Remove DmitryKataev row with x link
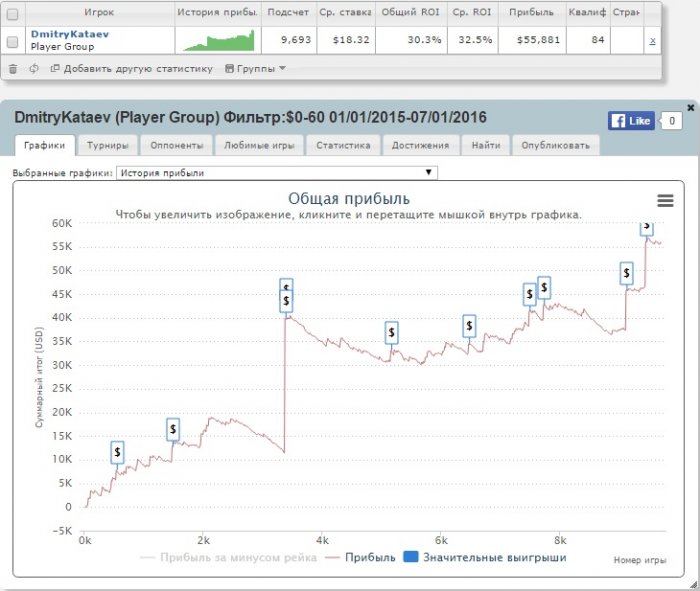This screenshot has height=591, width=700. [652, 41]
